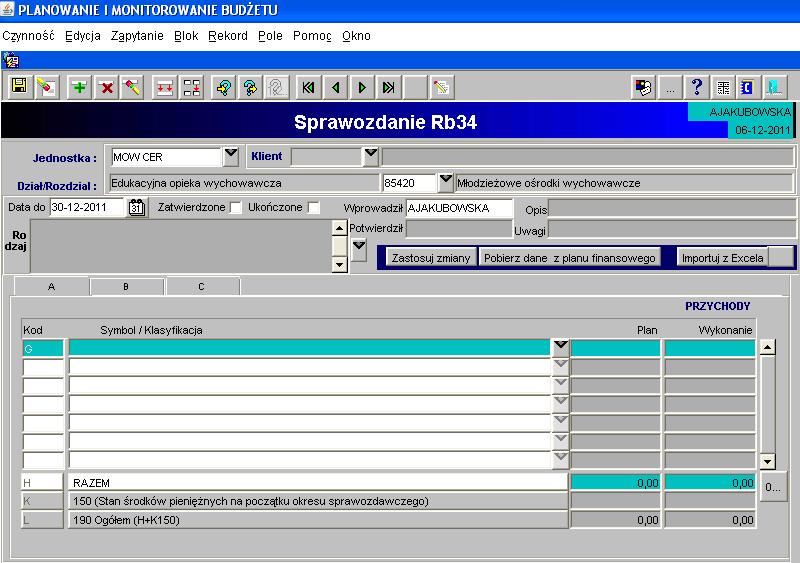Click down arrow of the table scrollbar
This screenshot has width=800, height=563.
767,461
